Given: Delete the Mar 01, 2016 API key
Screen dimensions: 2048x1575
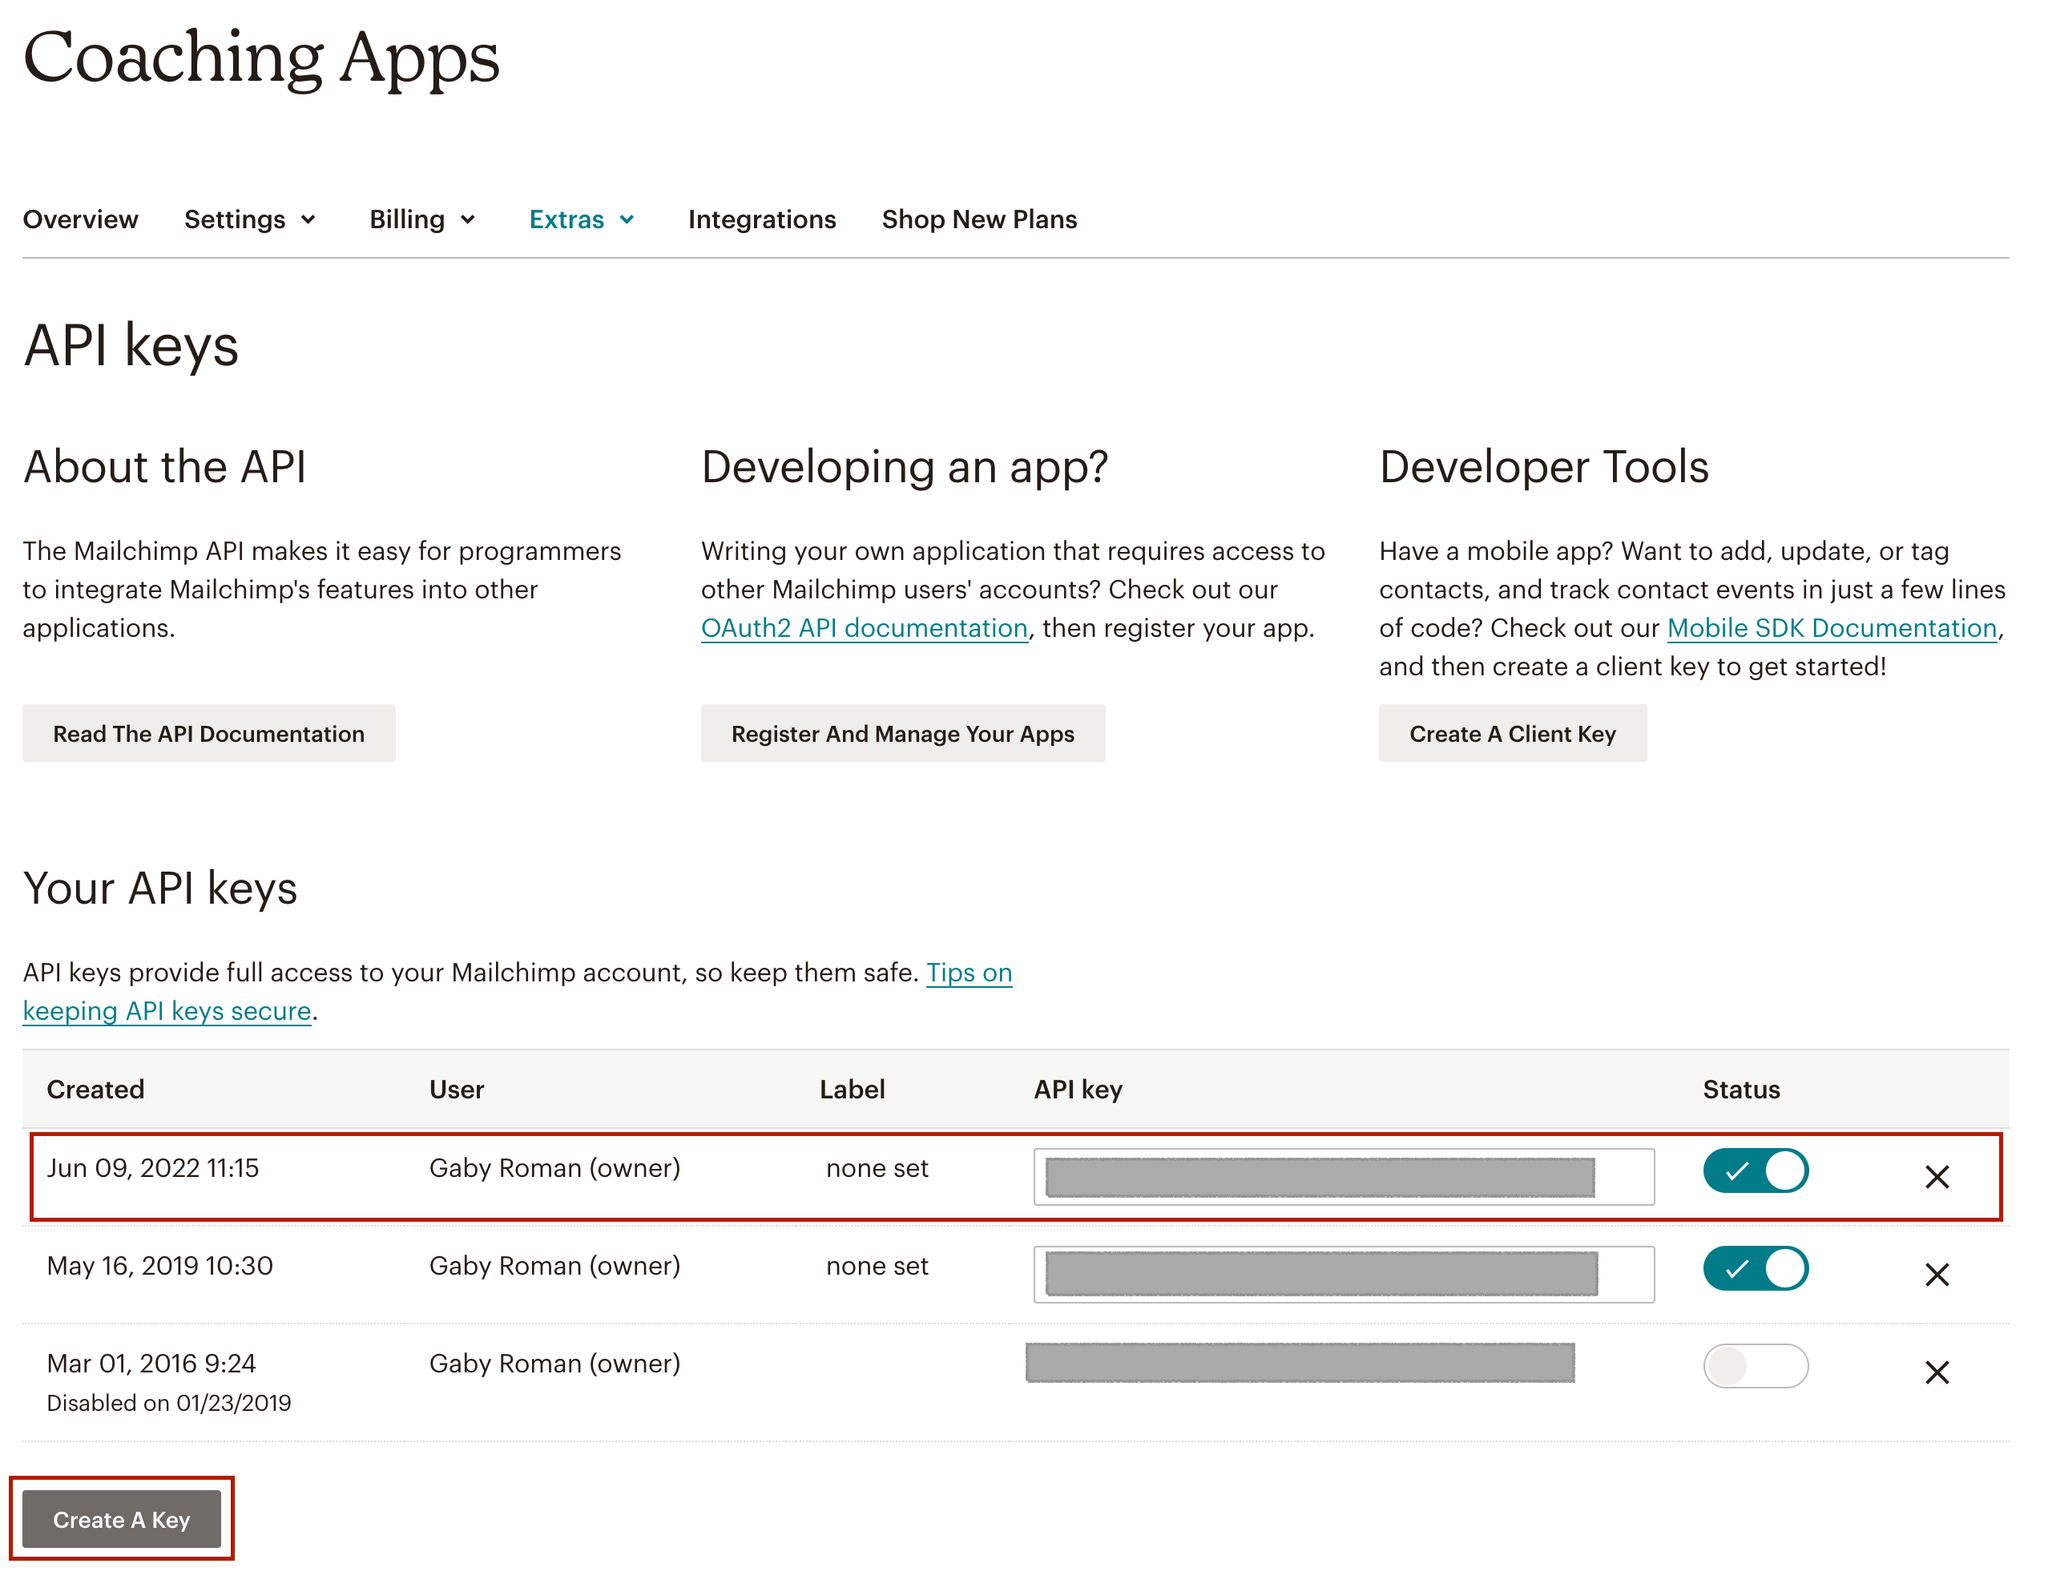Looking at the screenshot, I should [x=1936, y=1372].
